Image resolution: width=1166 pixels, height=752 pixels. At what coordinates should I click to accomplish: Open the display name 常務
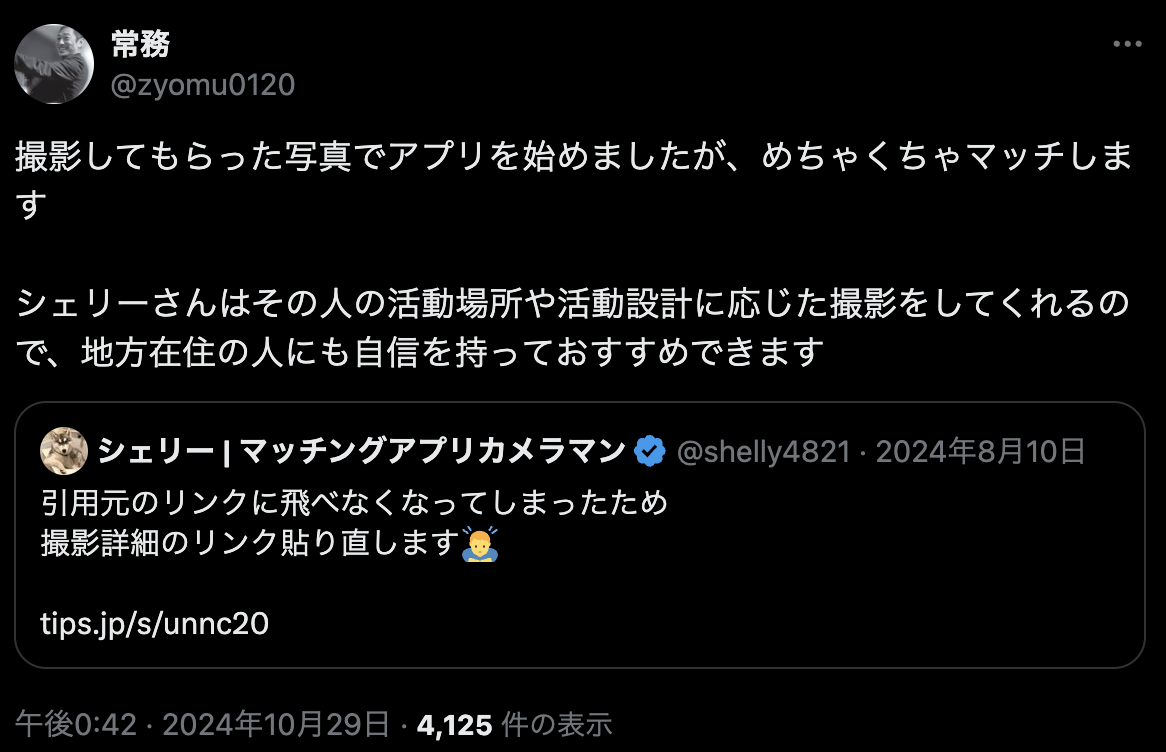point(141,44)
